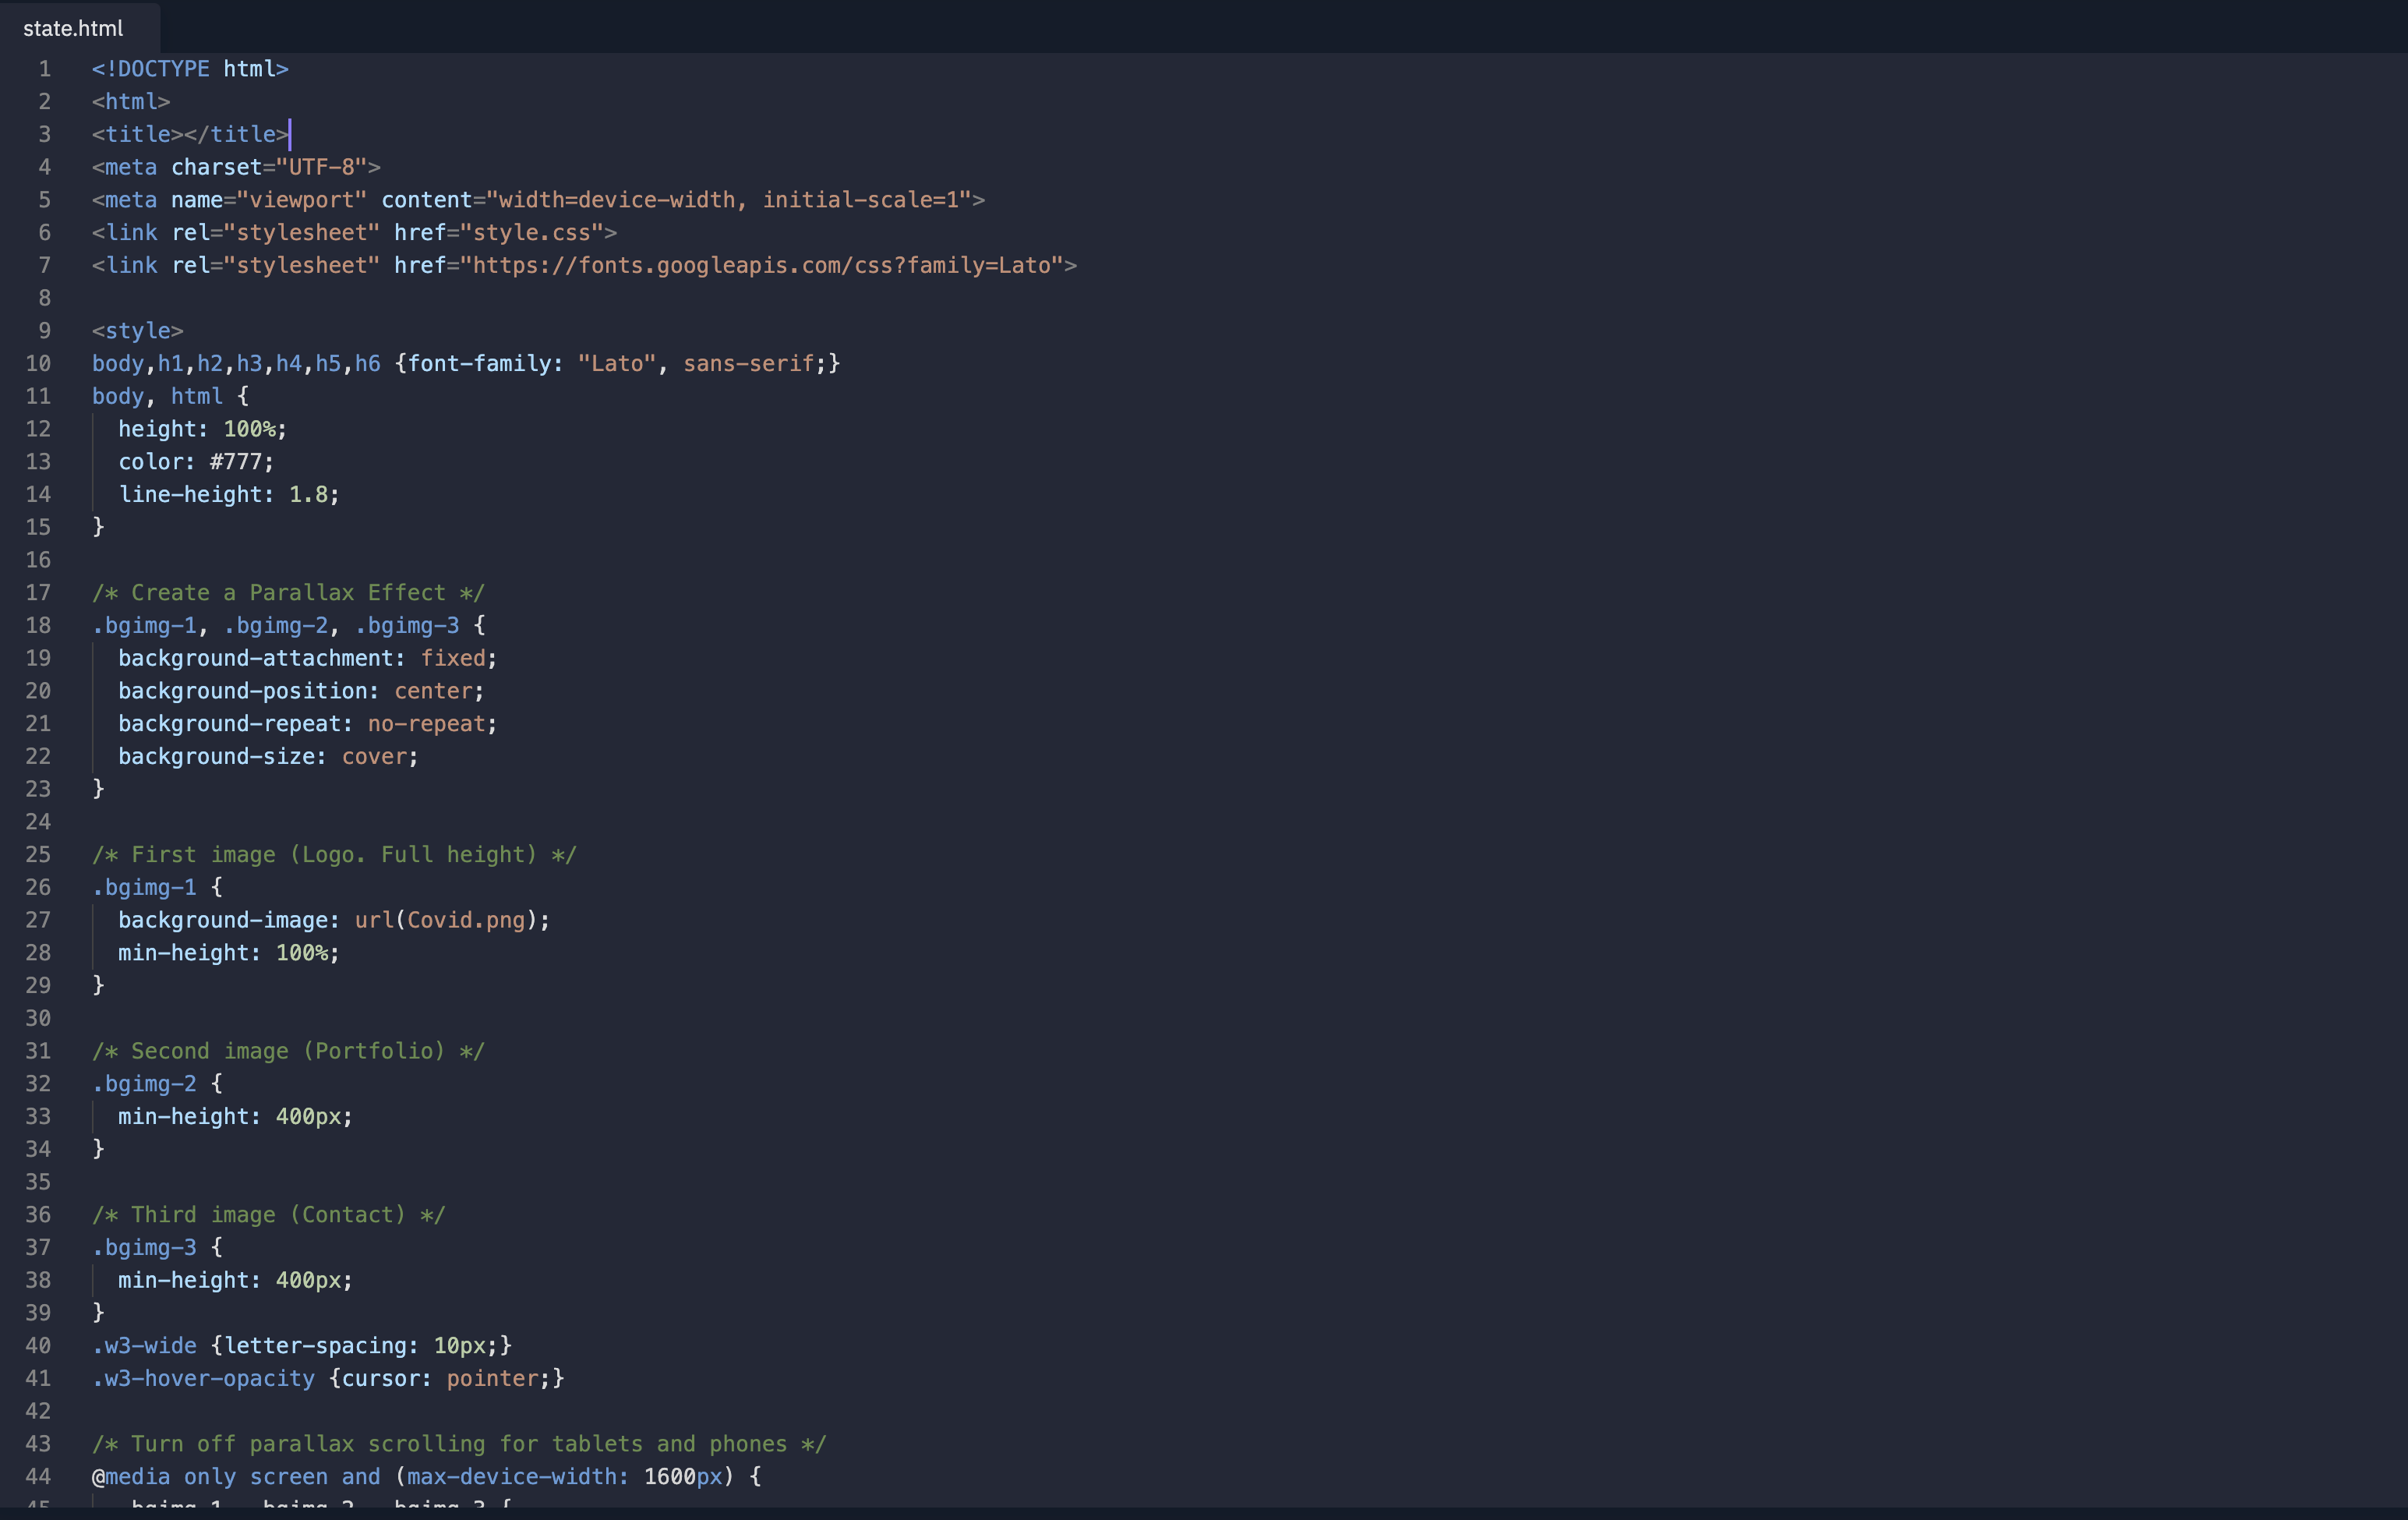This screenshot has height=1520, width=2408.
Task: Click line number 18 in the gutter
Action: pos(38,625)
